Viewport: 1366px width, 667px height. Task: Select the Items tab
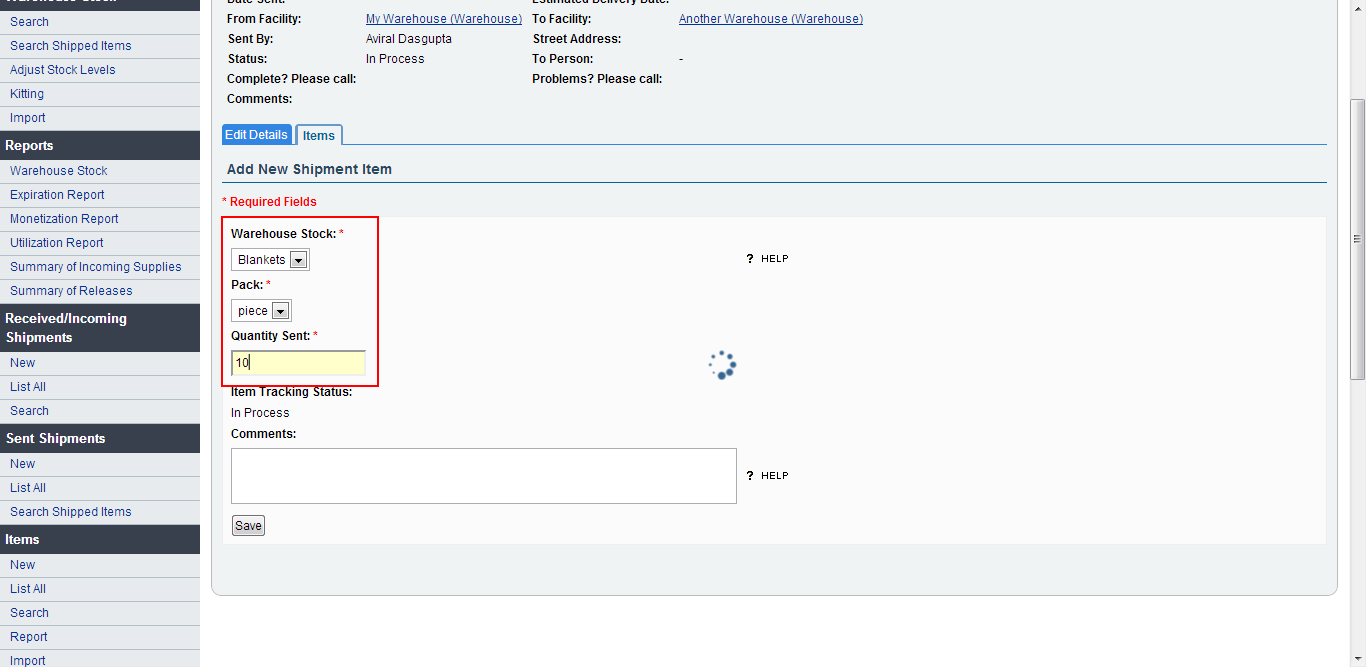(x=319, y=136)
